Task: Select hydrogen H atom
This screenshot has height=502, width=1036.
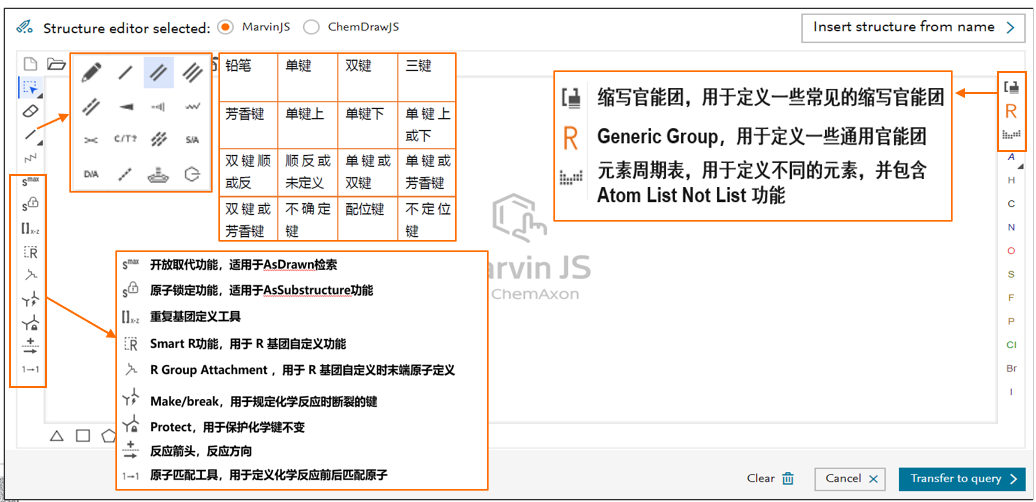Action: pos(1012,180)
